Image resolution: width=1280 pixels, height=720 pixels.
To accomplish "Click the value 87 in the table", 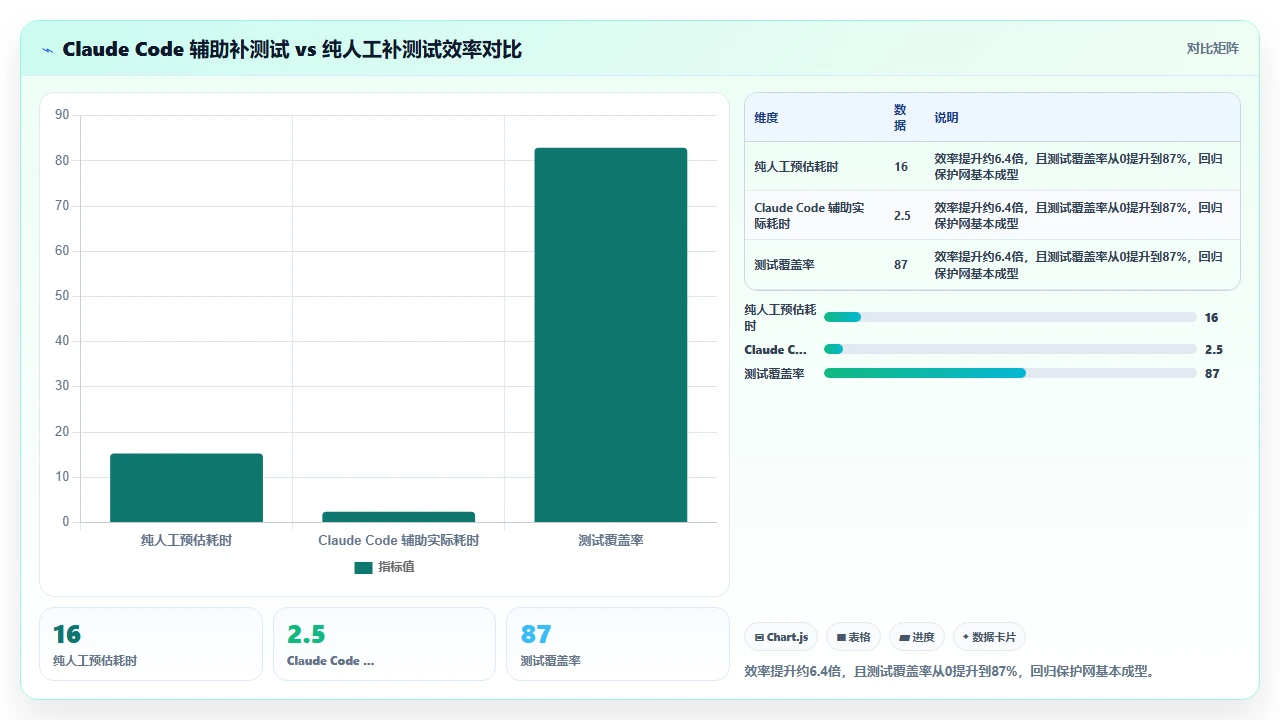I will pyautogui.click(x=901, y=265).
